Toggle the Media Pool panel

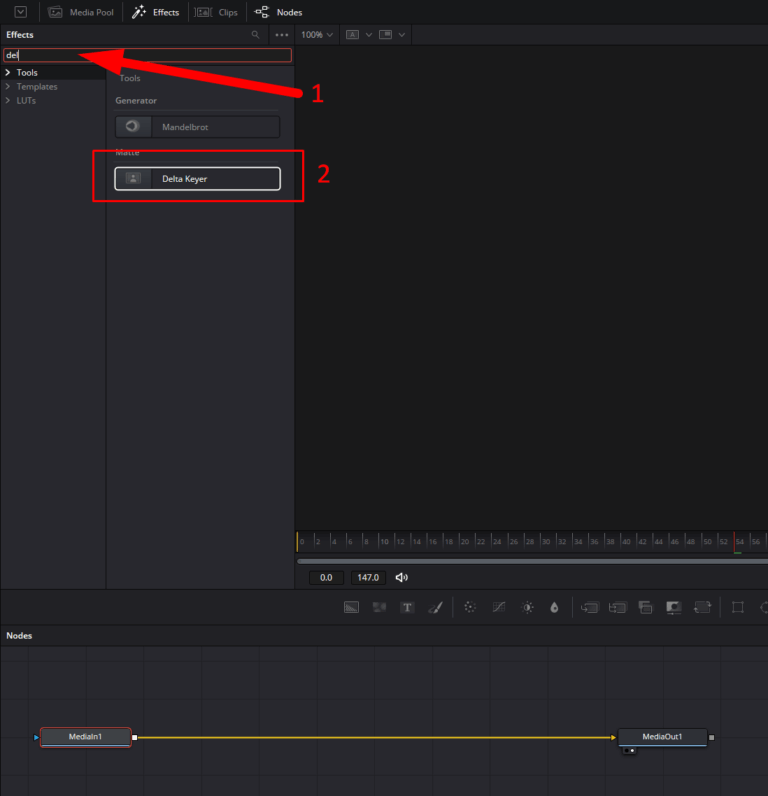(x=81, y=12)
